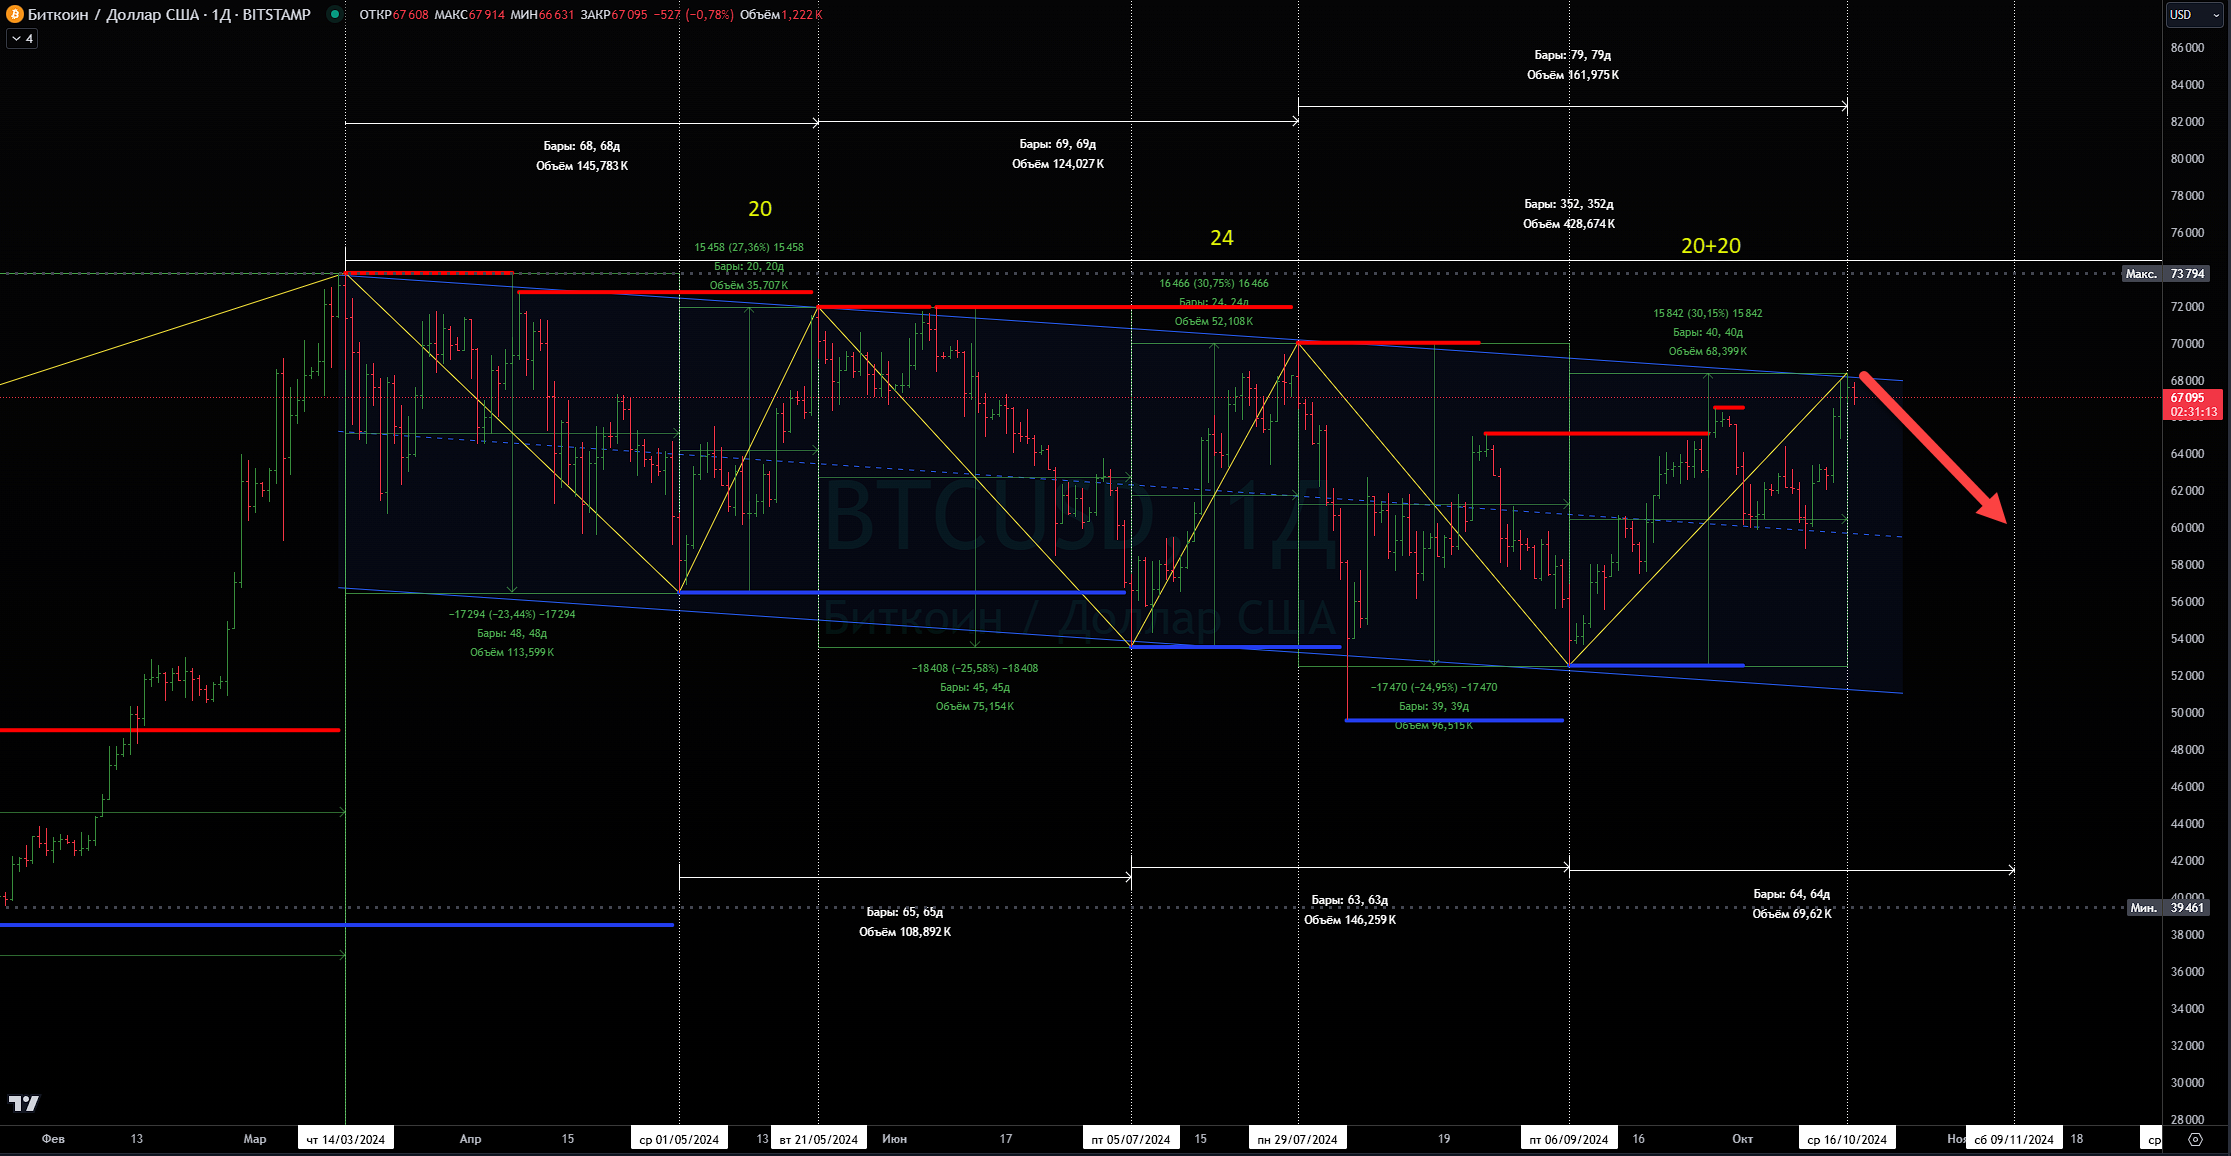Image resolution: width=2231 pixels, height=1156 pixels.
Task: Click the date range label Бары: 79, 79д
Action: [x=1573, y=55]
